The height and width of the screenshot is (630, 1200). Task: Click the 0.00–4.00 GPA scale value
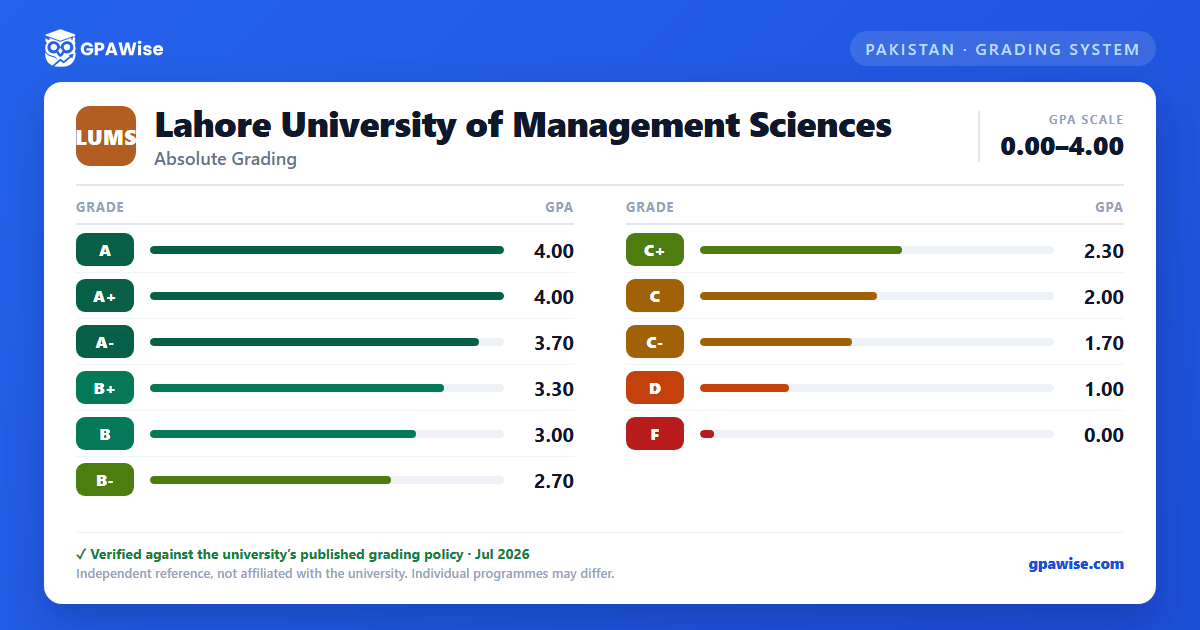[1062, 146]
